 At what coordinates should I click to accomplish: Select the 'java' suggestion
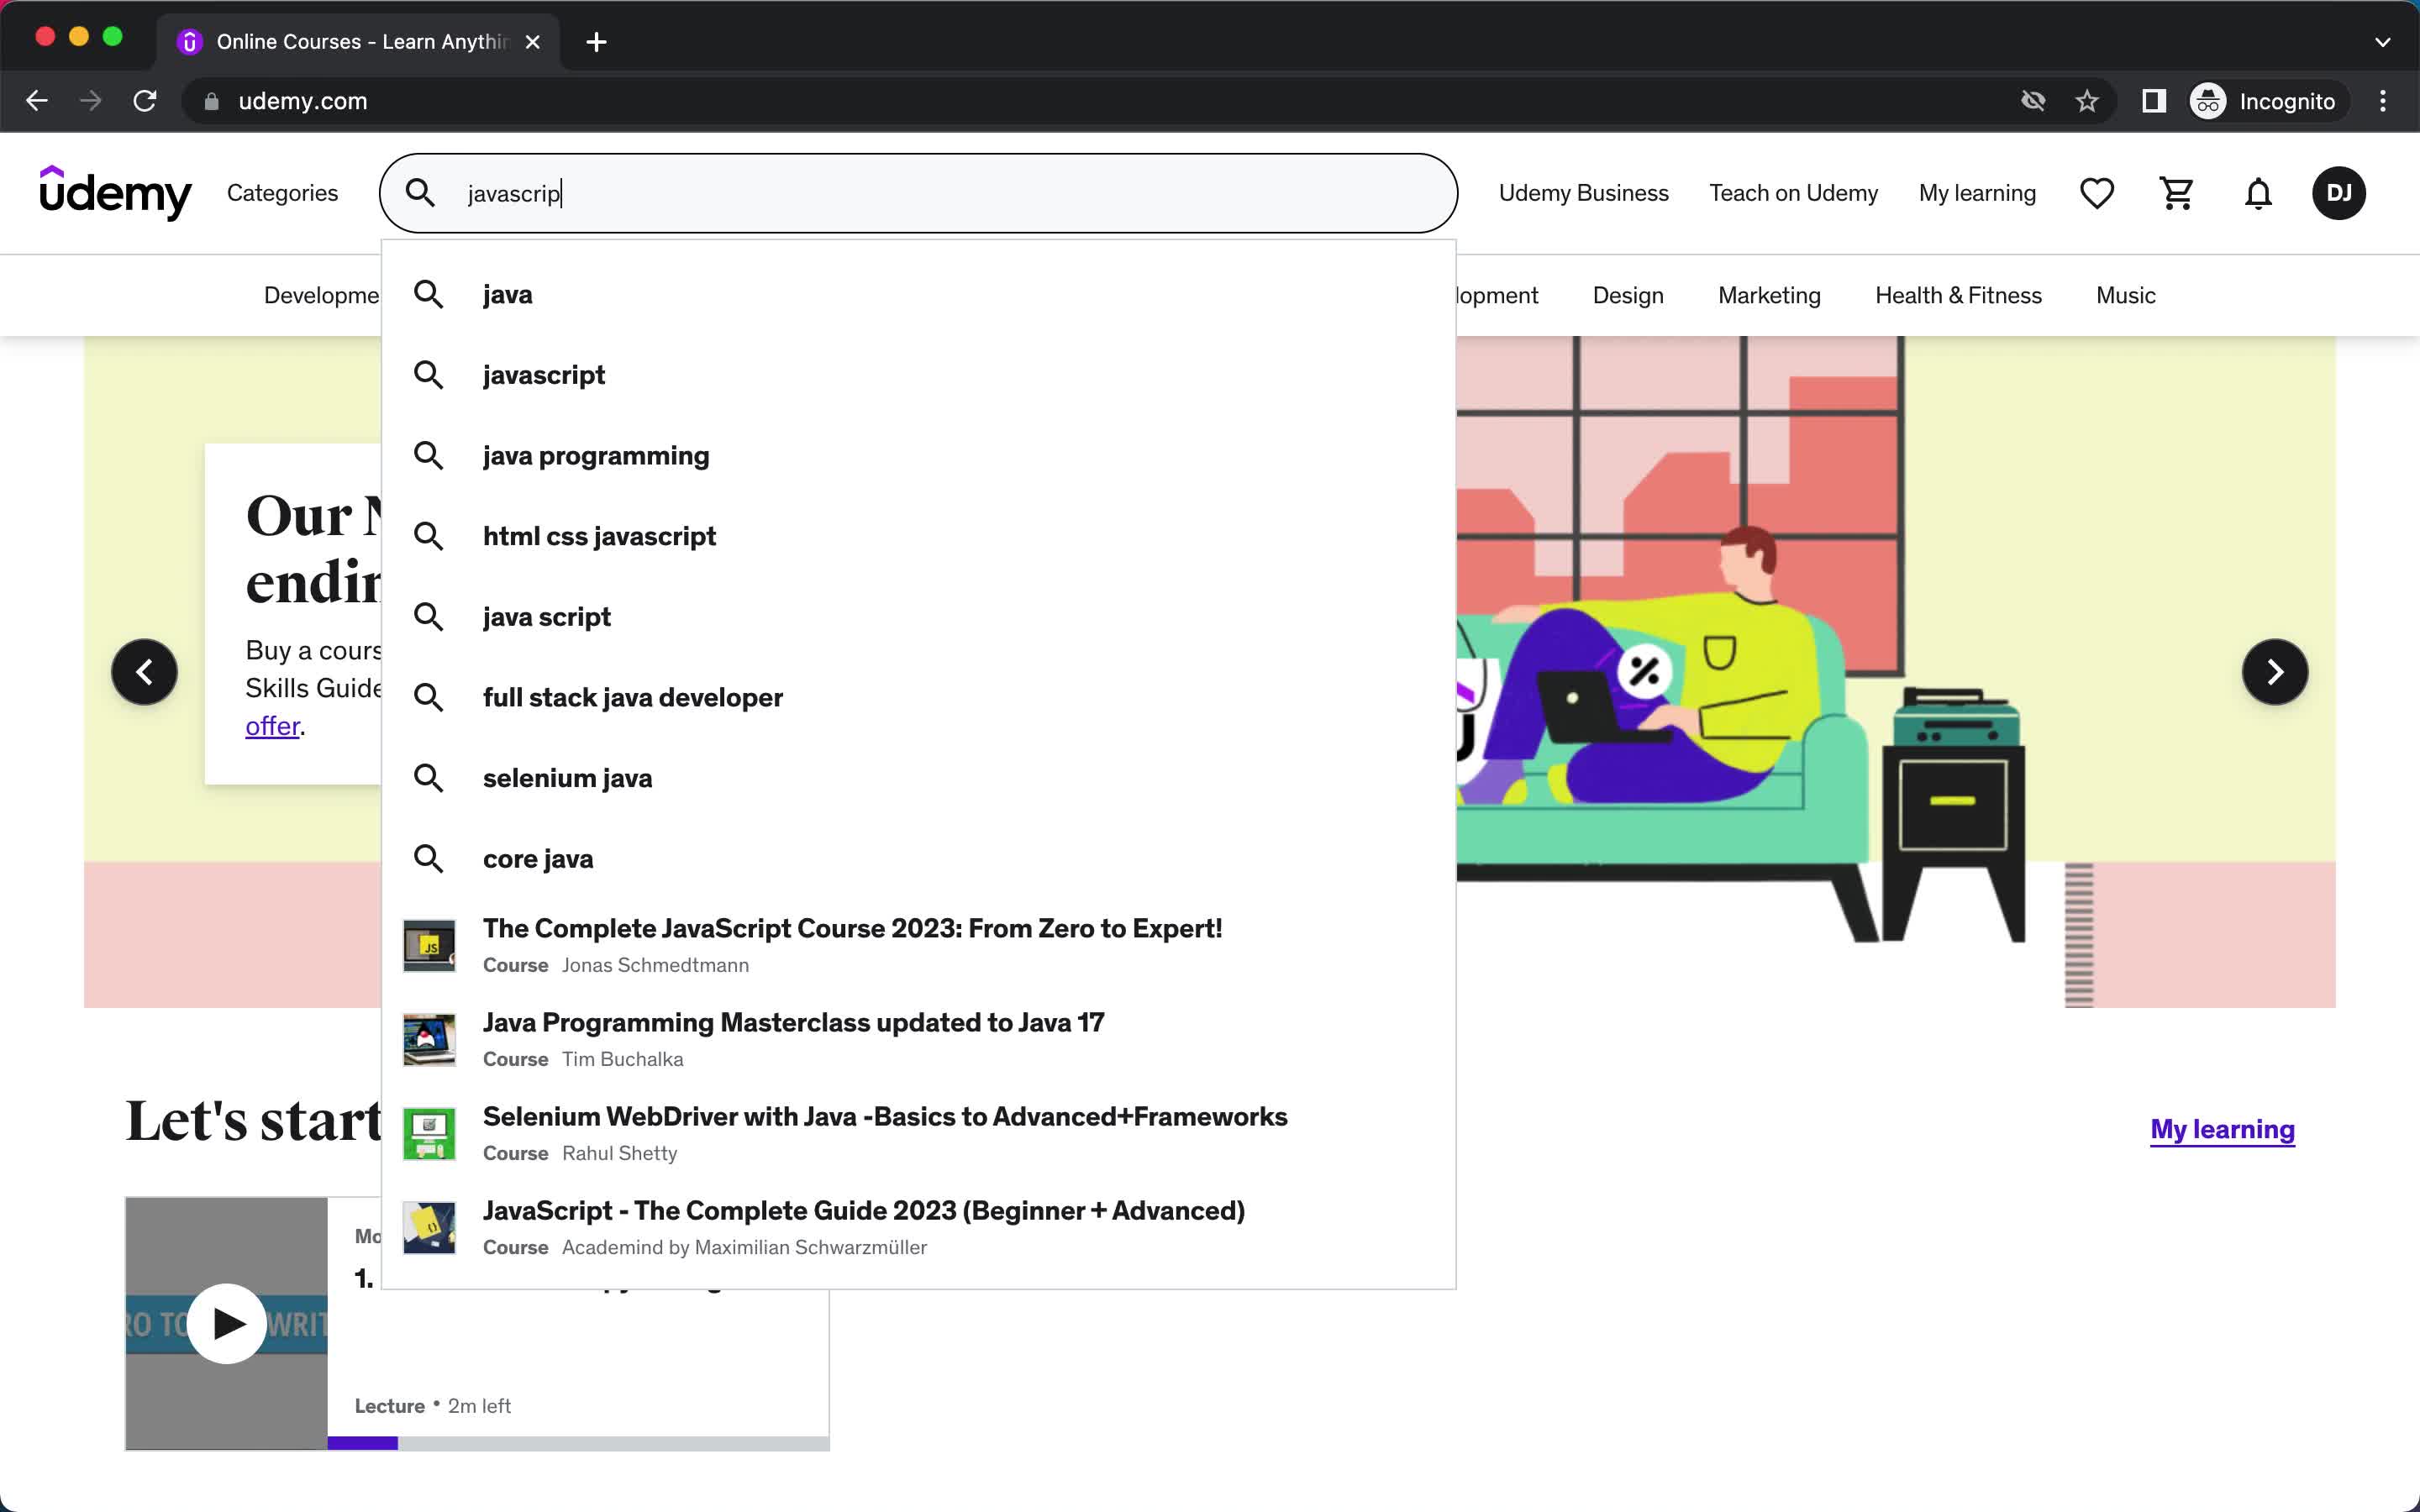point(918,294)
